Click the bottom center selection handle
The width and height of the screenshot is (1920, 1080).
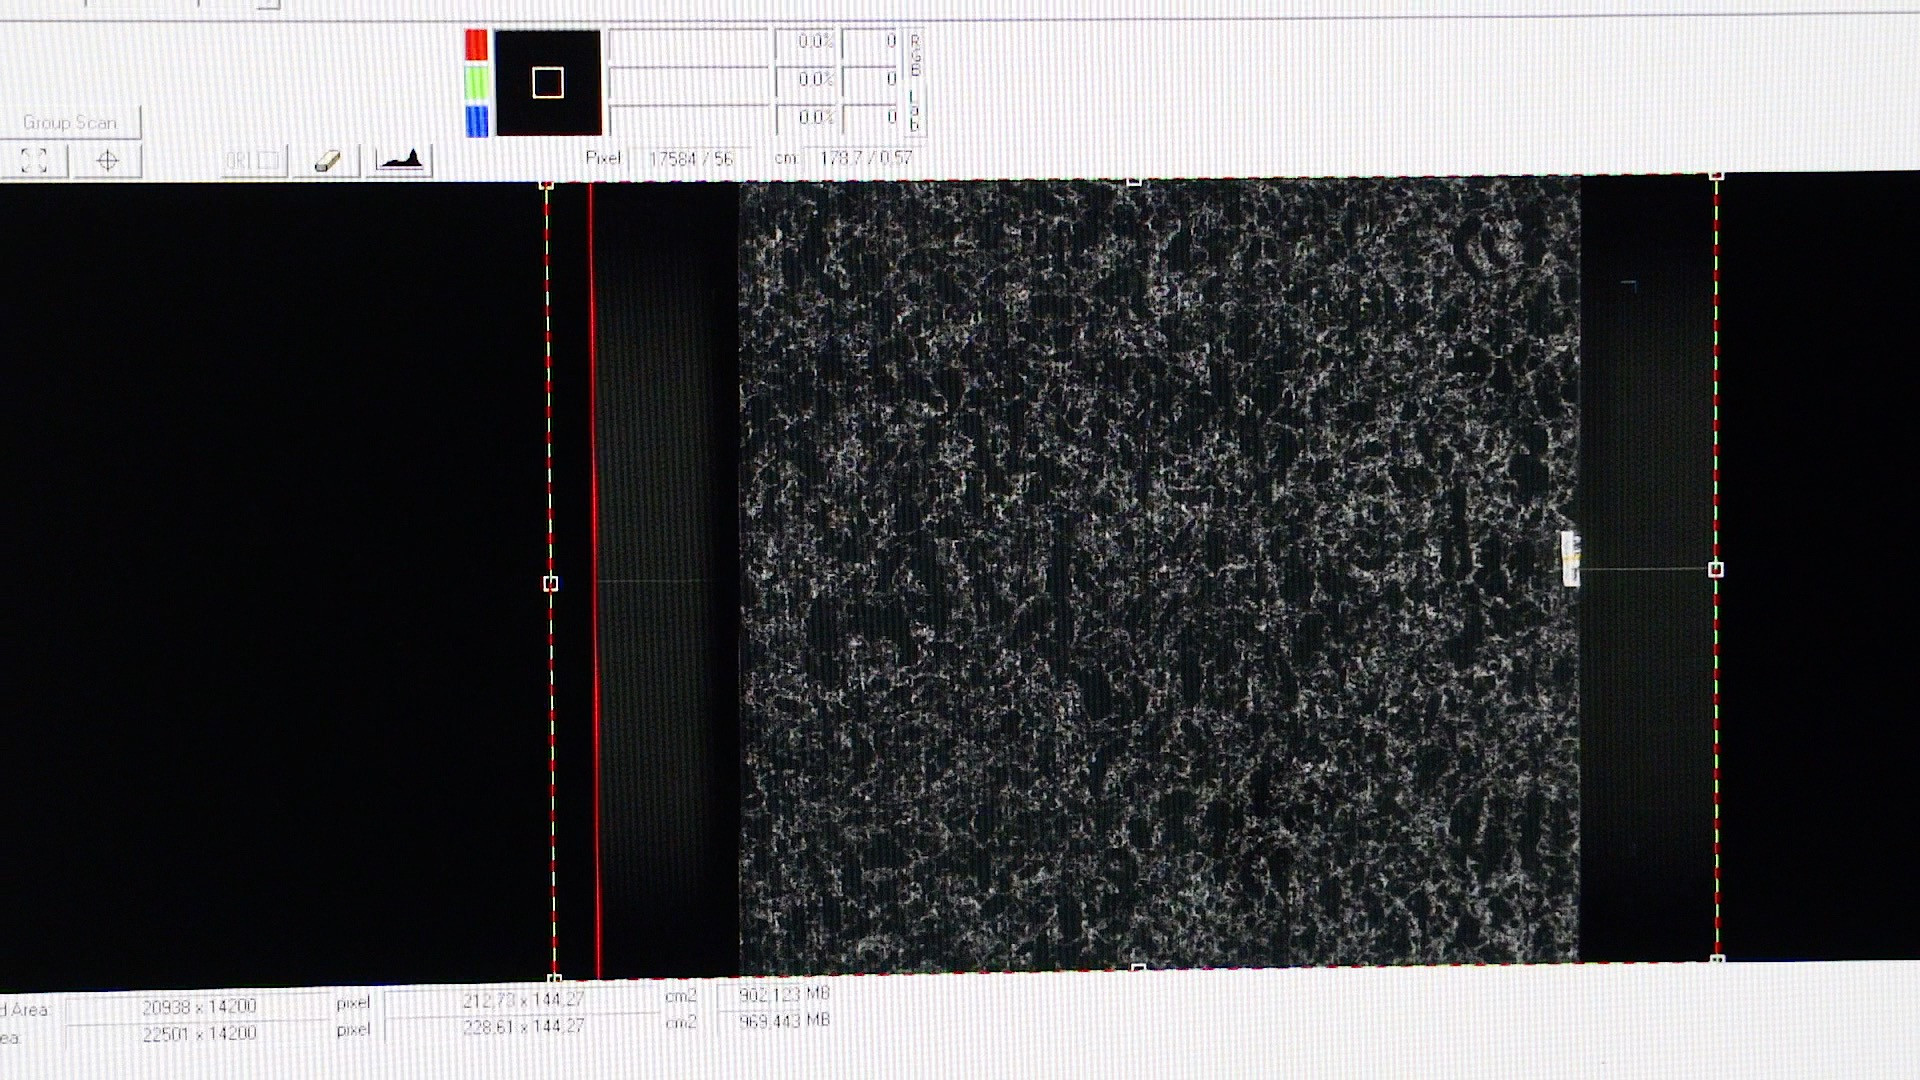[x=1137, y=969]
